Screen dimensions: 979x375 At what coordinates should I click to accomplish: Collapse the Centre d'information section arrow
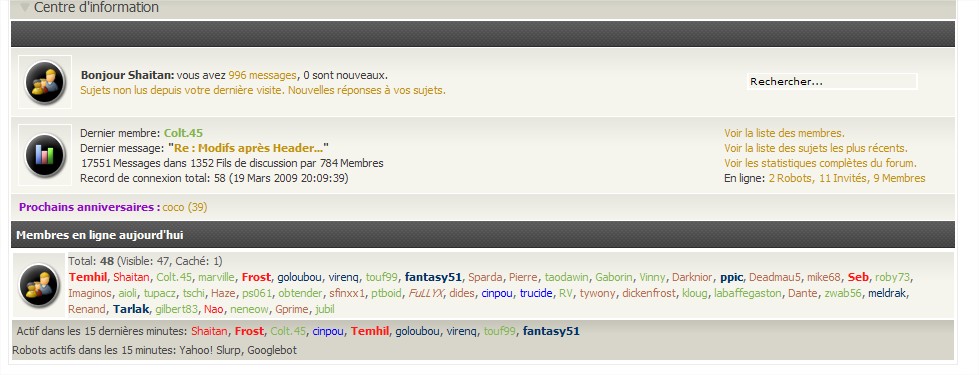point(24,7)
